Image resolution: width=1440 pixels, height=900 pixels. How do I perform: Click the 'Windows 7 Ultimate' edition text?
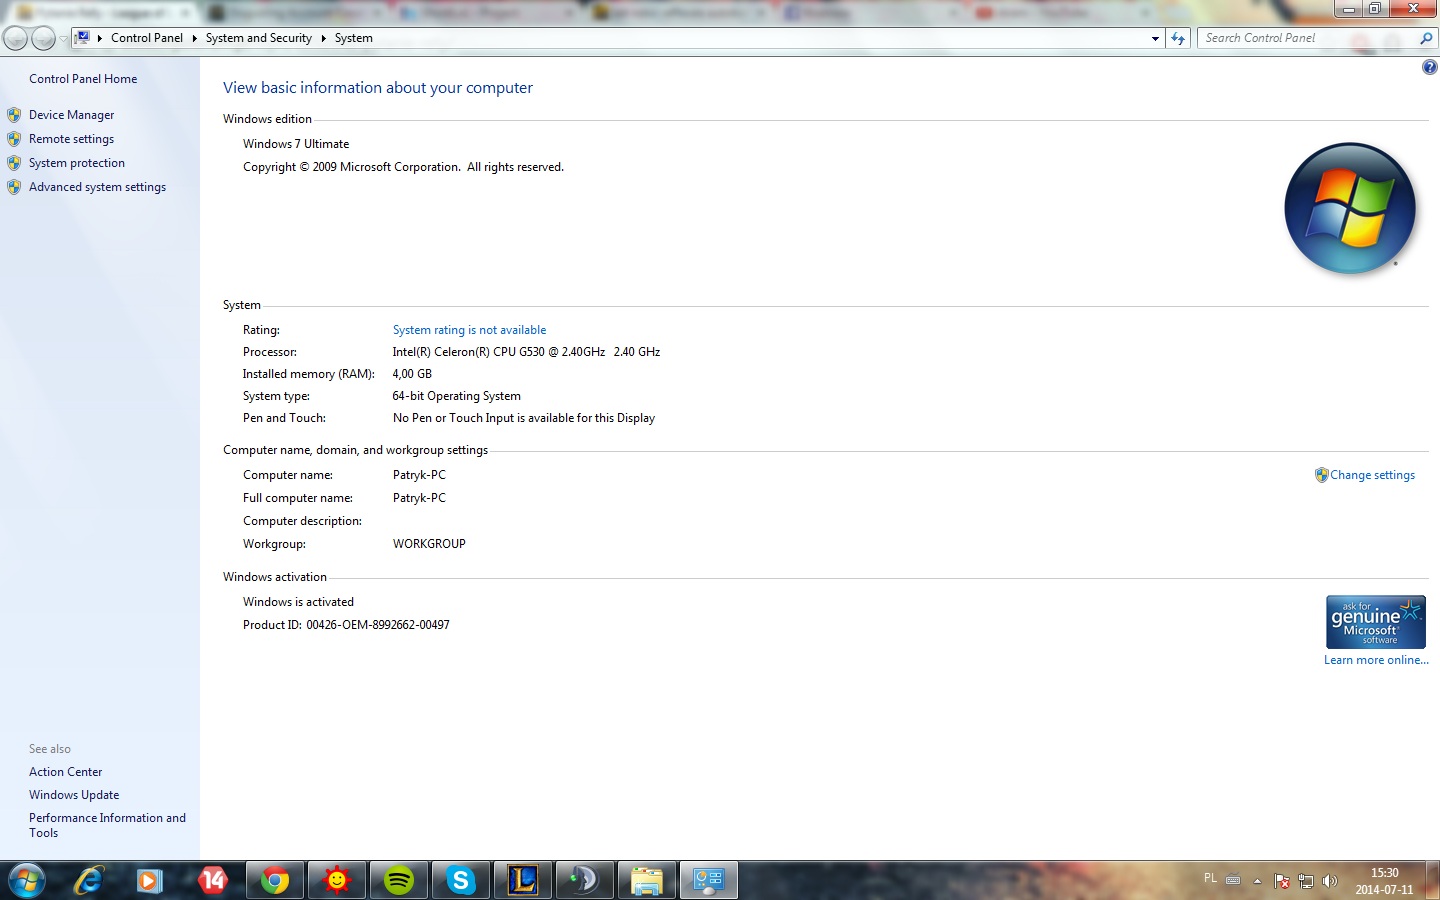pyautogui.click(x=296, y=144)
